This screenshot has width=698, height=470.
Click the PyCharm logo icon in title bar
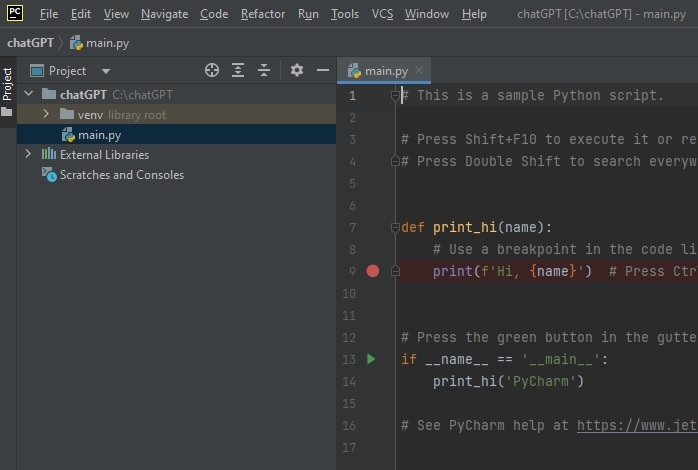[15, 13]
